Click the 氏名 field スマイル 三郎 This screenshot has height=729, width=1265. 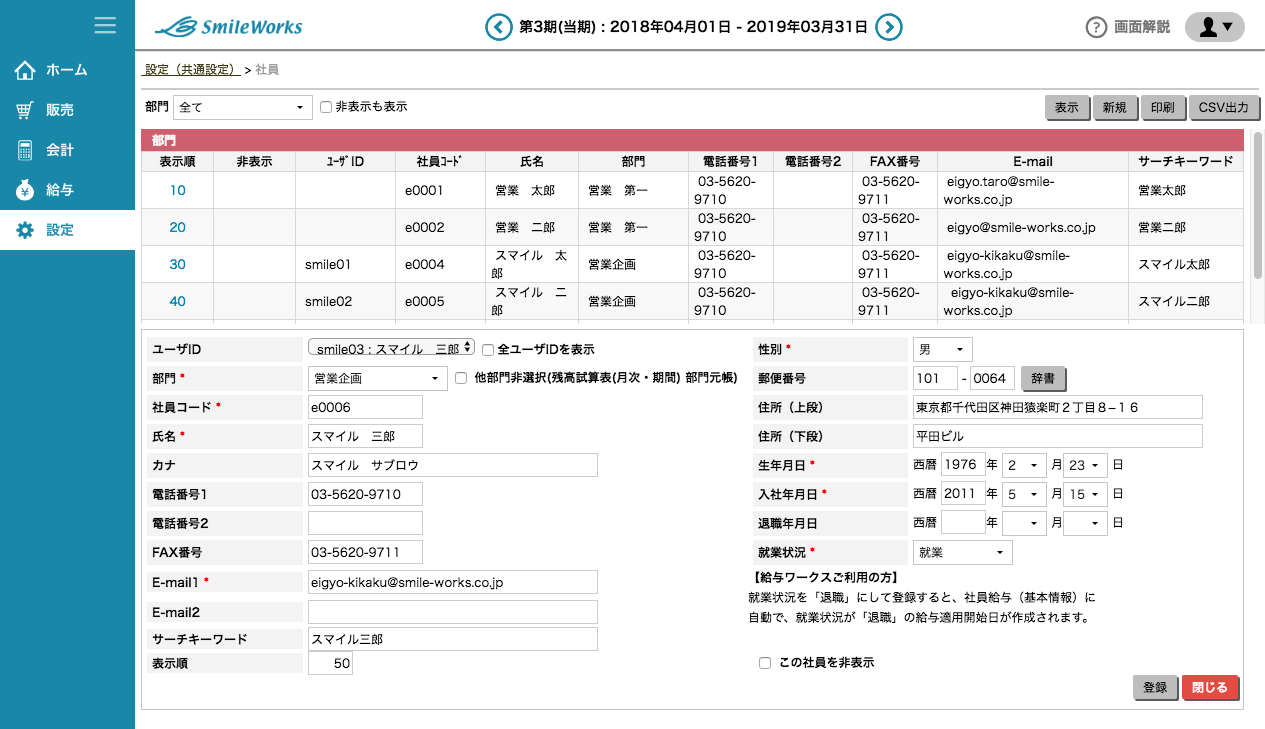pyautogui.click(x=365, y=436)
